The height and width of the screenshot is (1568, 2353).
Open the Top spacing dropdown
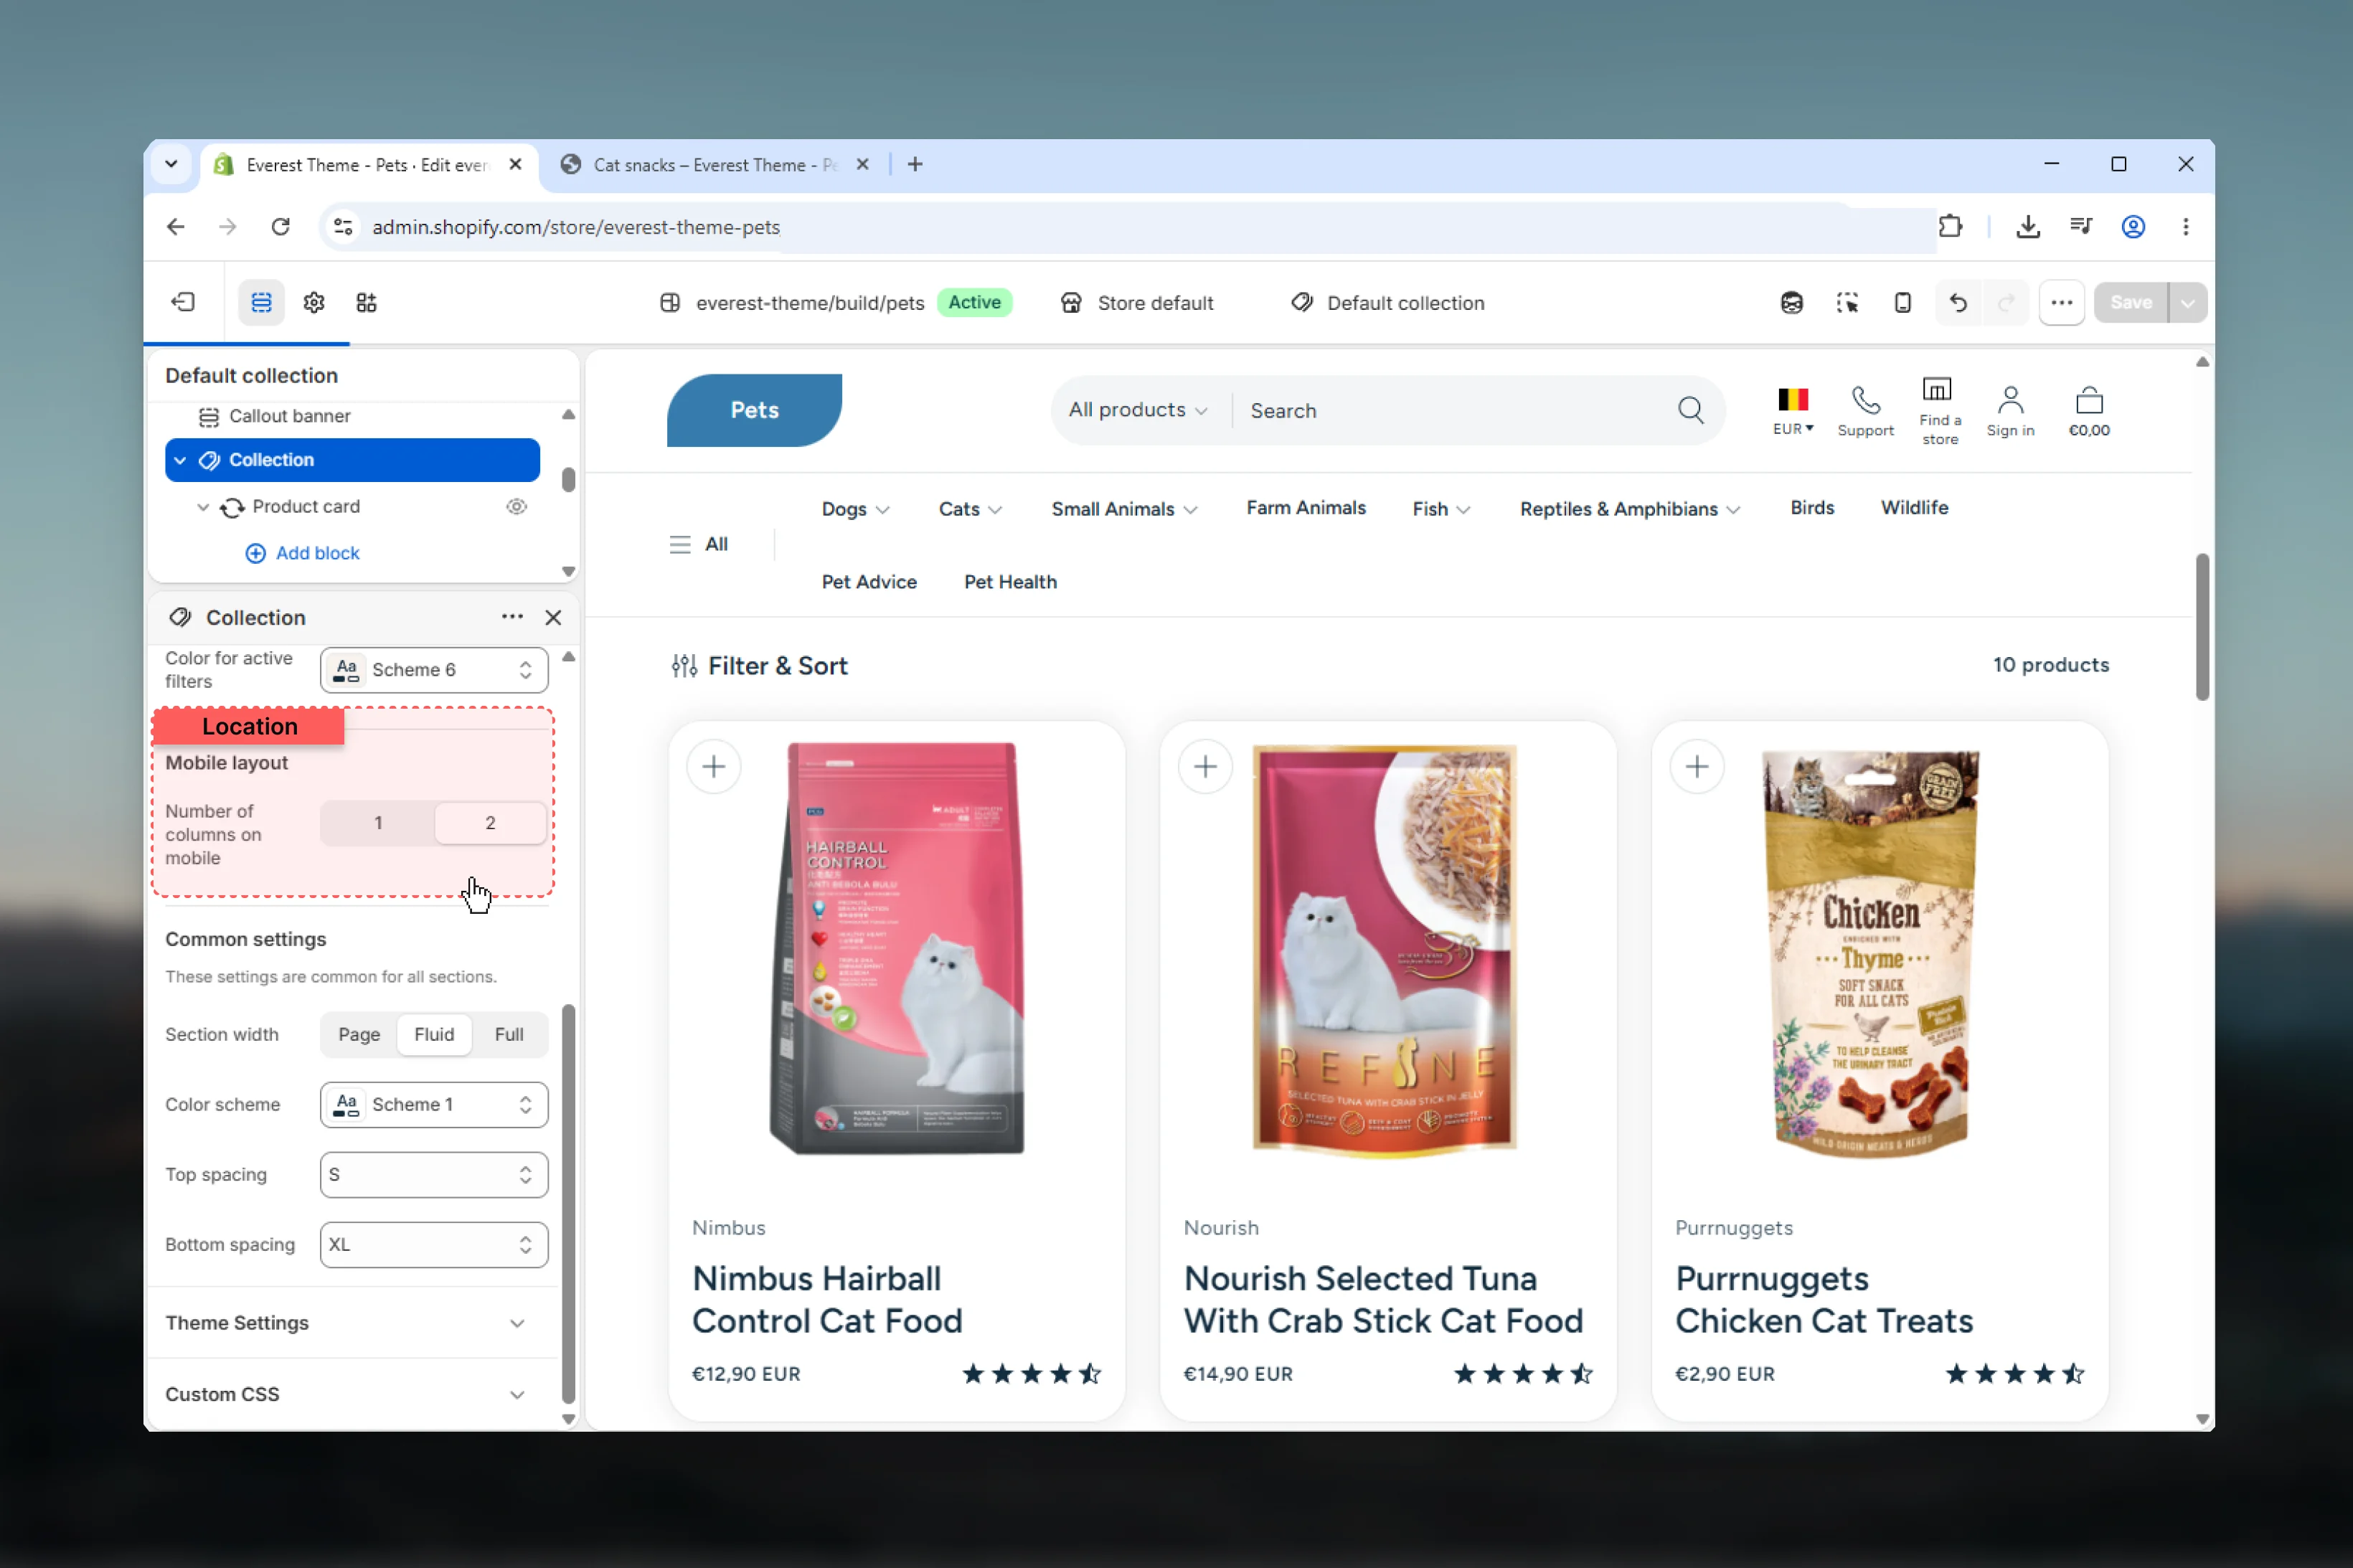coord(434,1175)
